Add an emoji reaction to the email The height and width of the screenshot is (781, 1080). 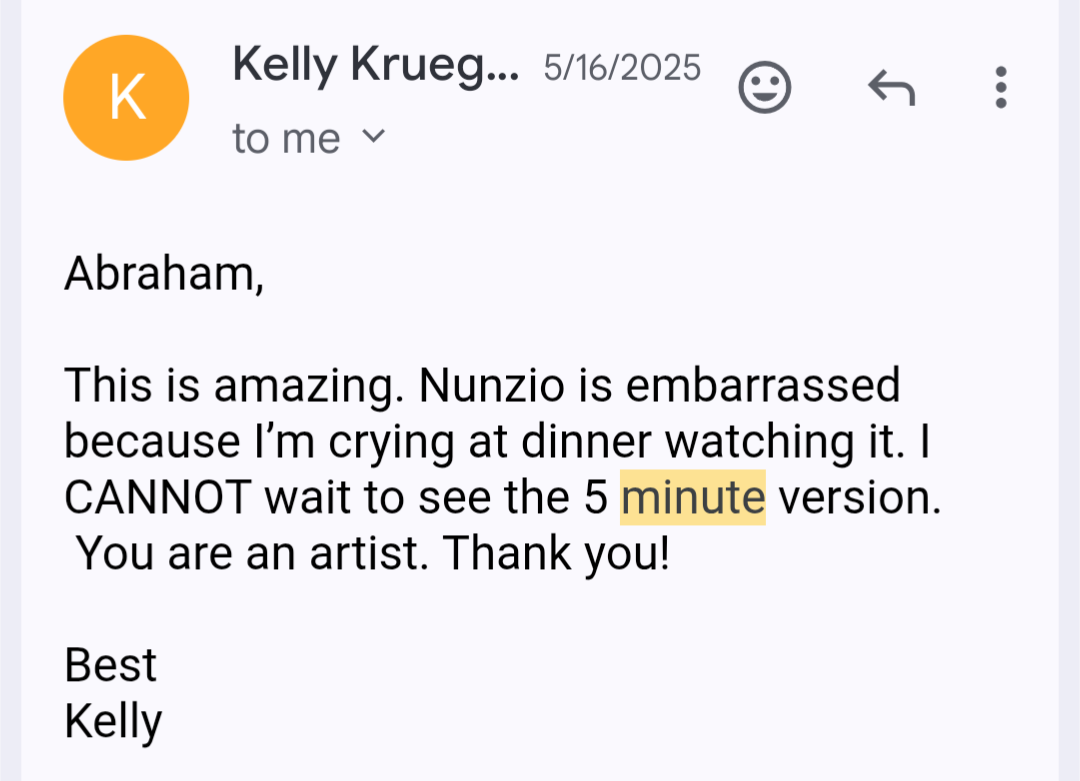tap(765, 87)
